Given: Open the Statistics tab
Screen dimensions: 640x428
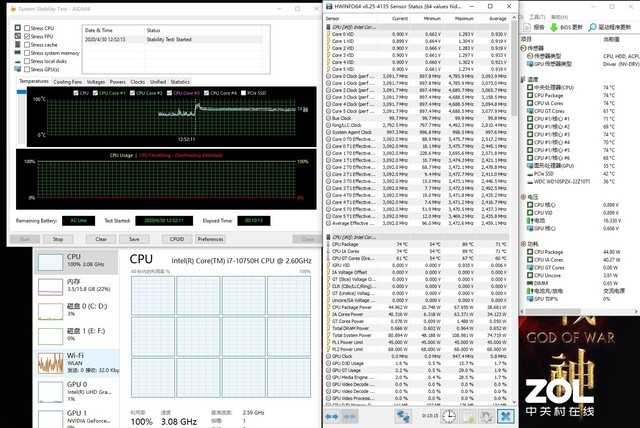Looking at the screenshot, I should [x=180, y=82].
